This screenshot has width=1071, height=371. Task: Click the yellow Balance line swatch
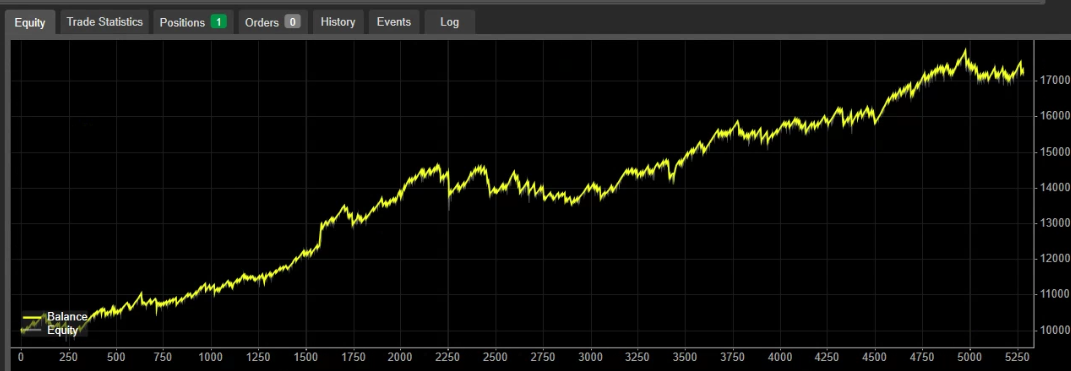tap(33, 318)
